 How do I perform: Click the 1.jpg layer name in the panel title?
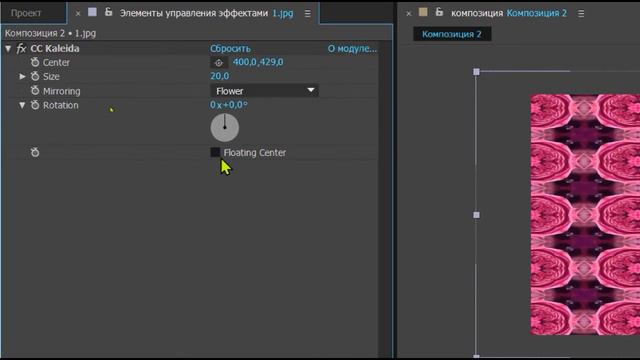[283, 13]
